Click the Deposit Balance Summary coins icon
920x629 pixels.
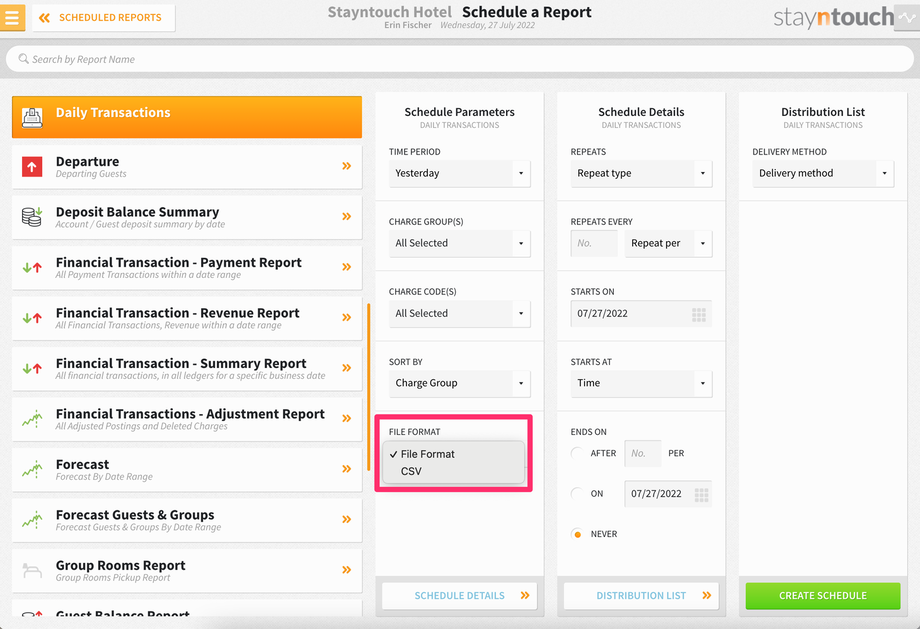tap(32, 217)
